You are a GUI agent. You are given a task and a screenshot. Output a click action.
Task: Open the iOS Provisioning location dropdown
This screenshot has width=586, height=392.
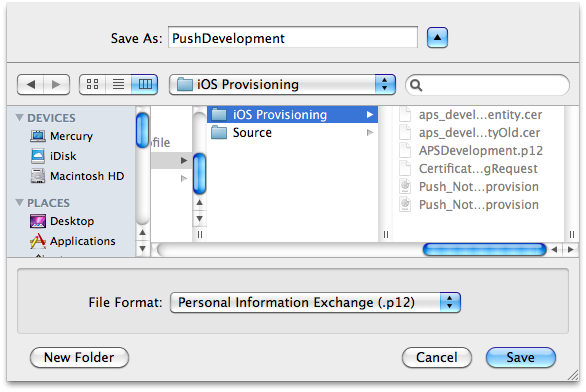[x=282, y=84]
